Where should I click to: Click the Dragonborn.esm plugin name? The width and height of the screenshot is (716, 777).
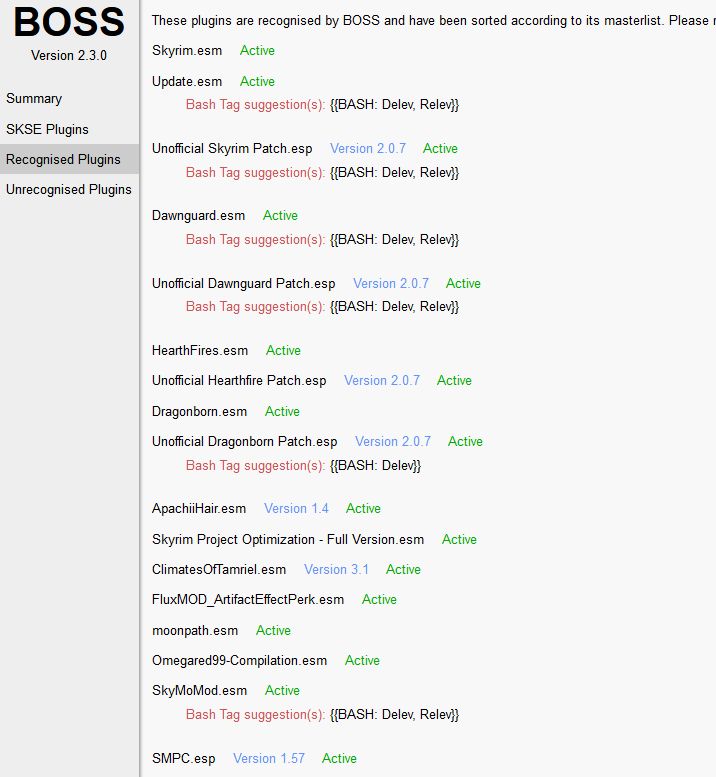click(199, 411)
